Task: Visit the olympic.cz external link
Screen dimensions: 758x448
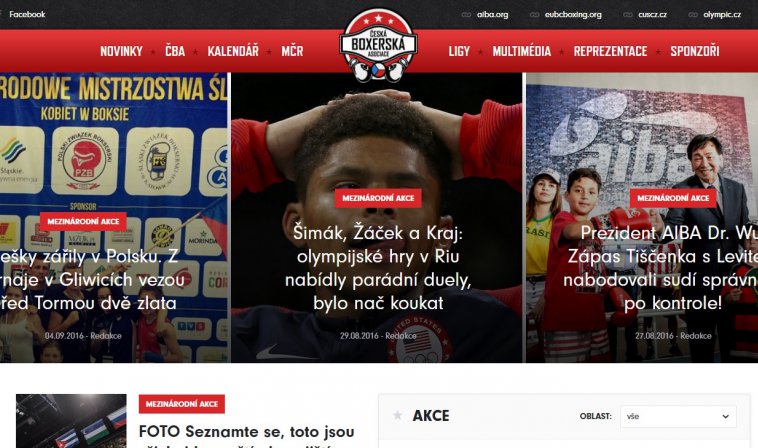Action: 722,14
